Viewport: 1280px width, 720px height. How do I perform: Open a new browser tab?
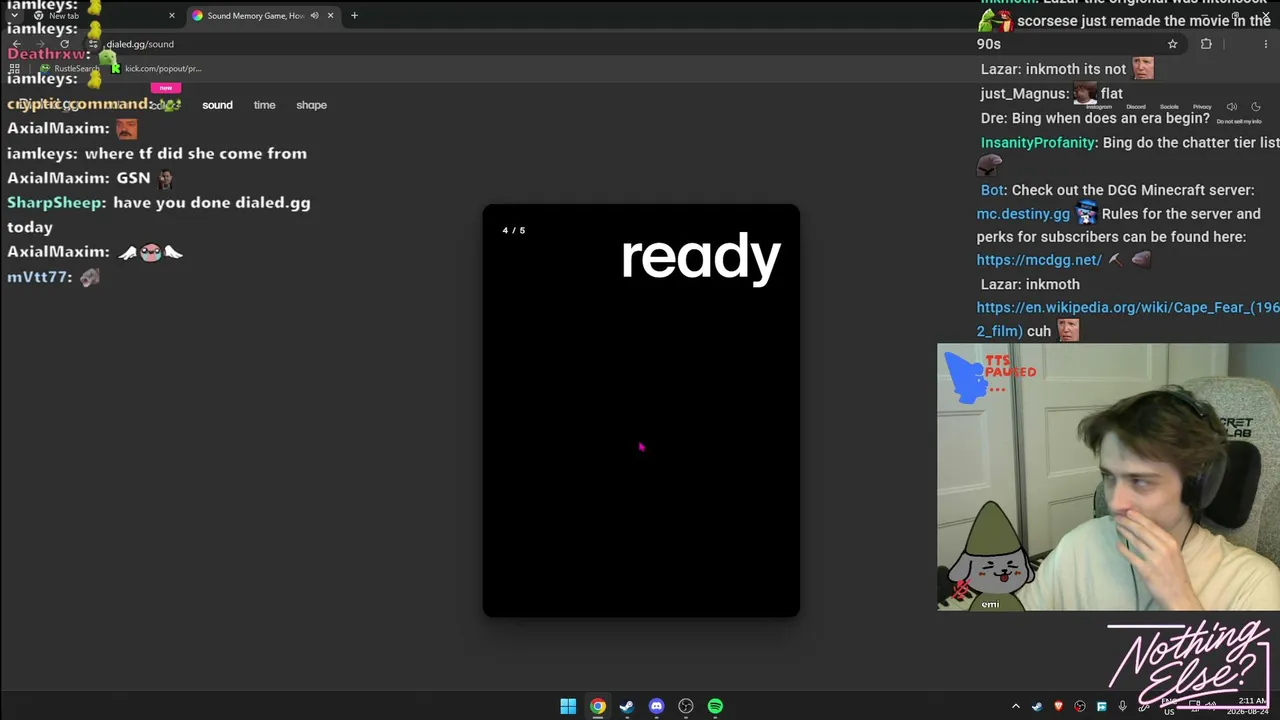(x=354, y=15)
